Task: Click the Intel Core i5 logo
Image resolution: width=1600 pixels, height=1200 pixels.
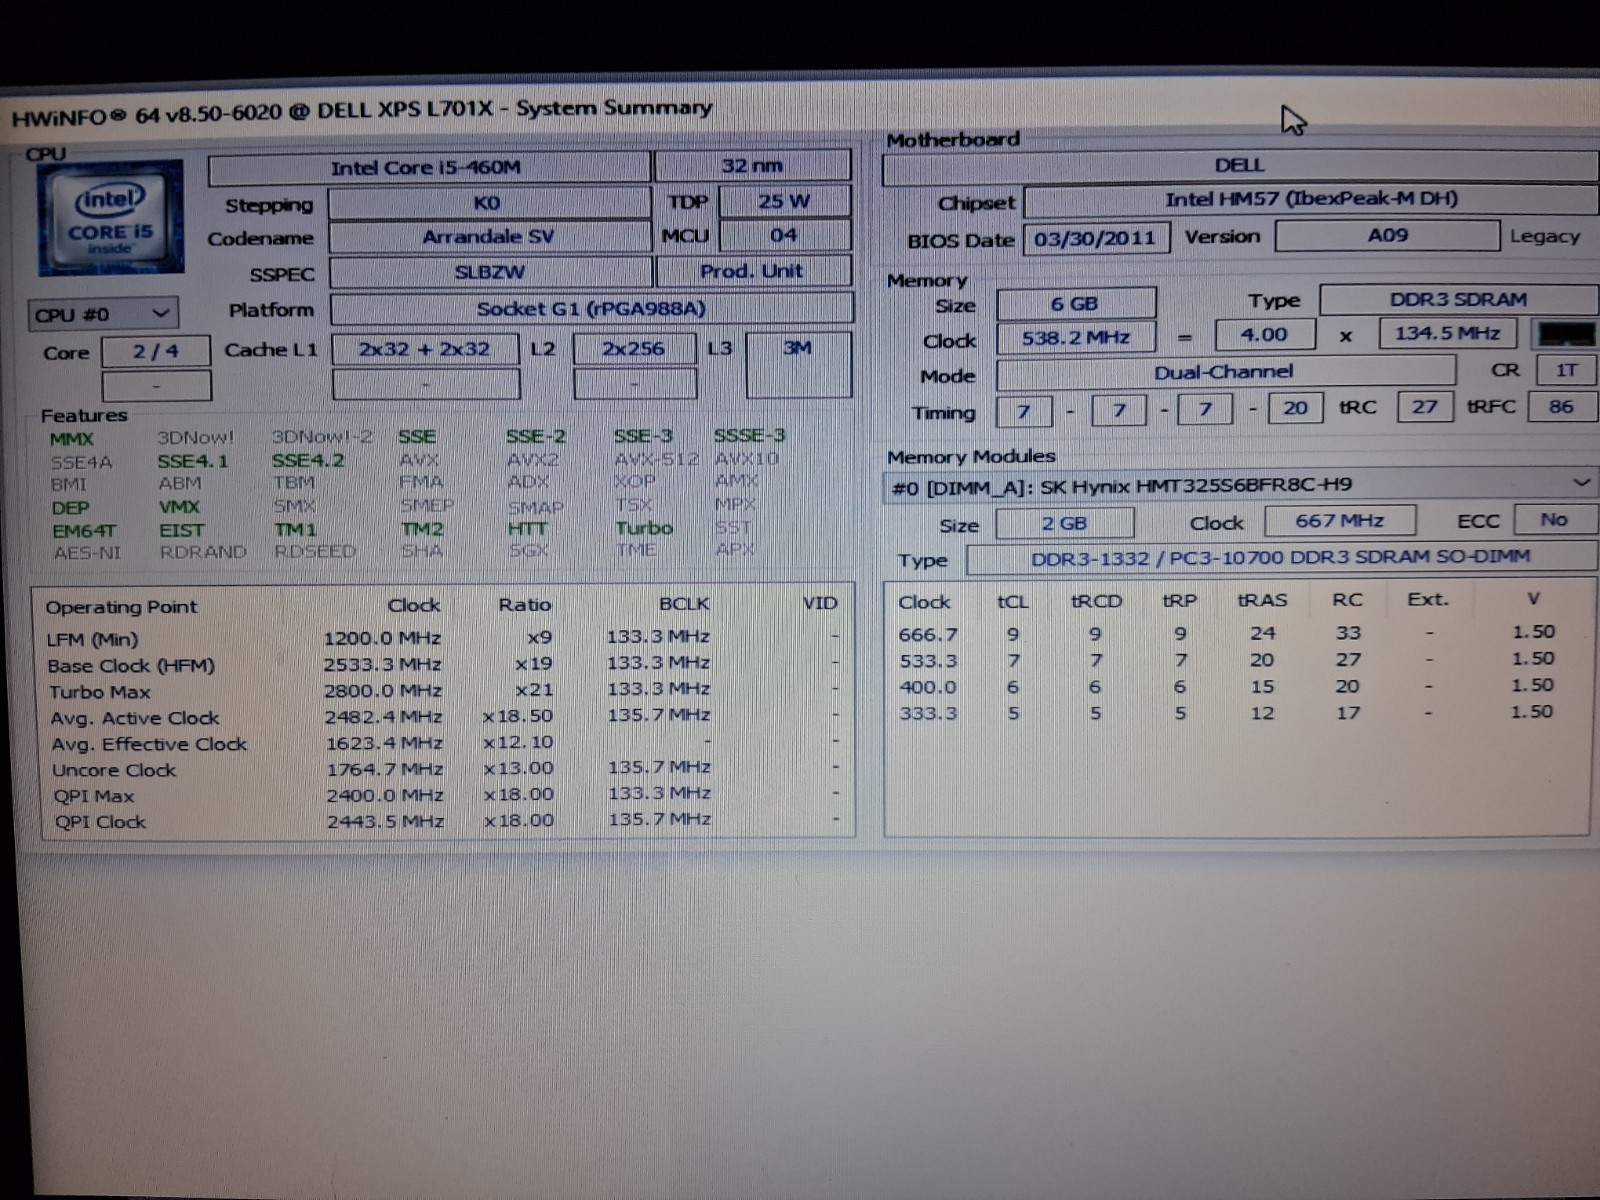Action: click(111, 217)
